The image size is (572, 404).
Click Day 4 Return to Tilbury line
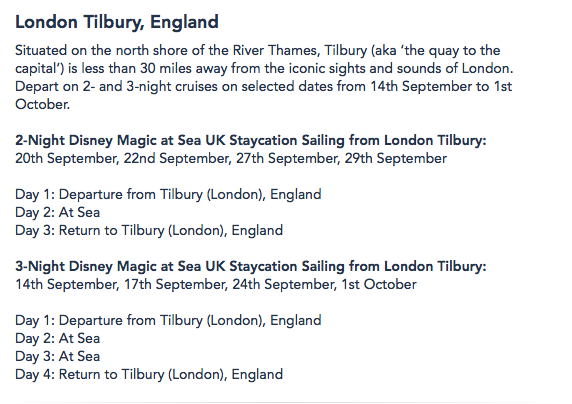pos(149,375)
